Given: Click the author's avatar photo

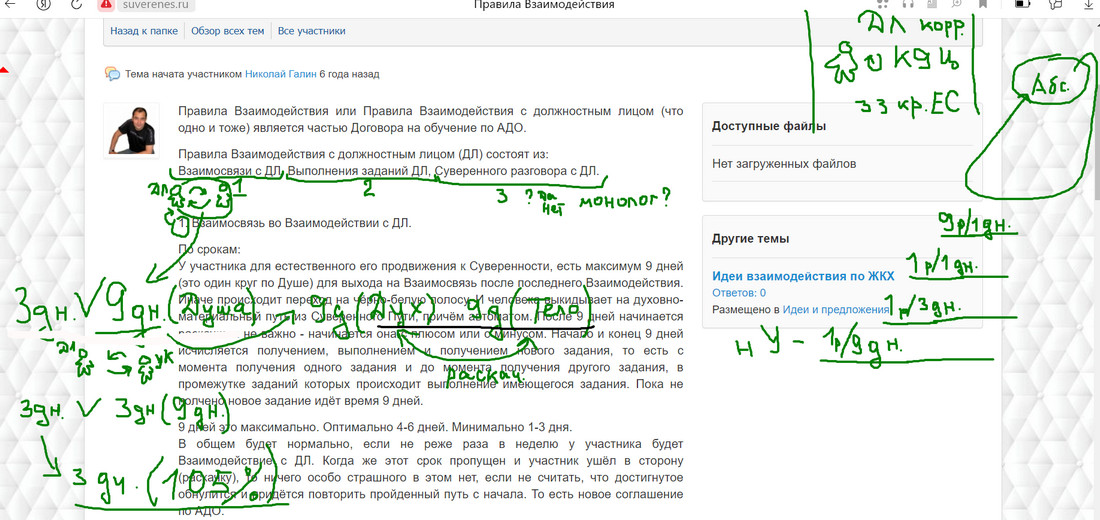Looking at the screenshot, I should coord(131,130).
